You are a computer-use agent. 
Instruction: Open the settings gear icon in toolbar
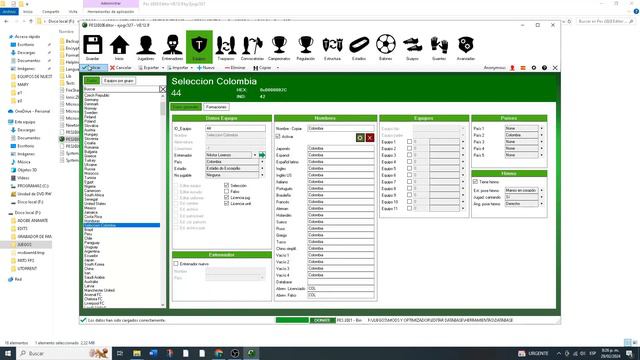click(533, 68)
